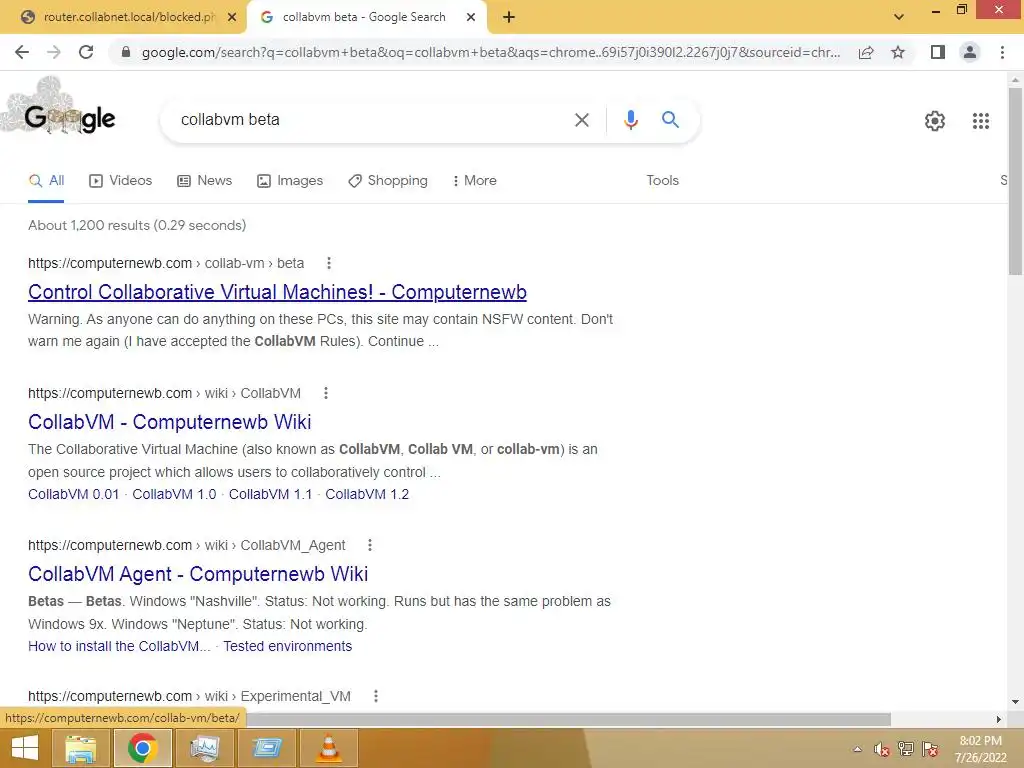Open the Chrome profile menu

click(970, 52)
